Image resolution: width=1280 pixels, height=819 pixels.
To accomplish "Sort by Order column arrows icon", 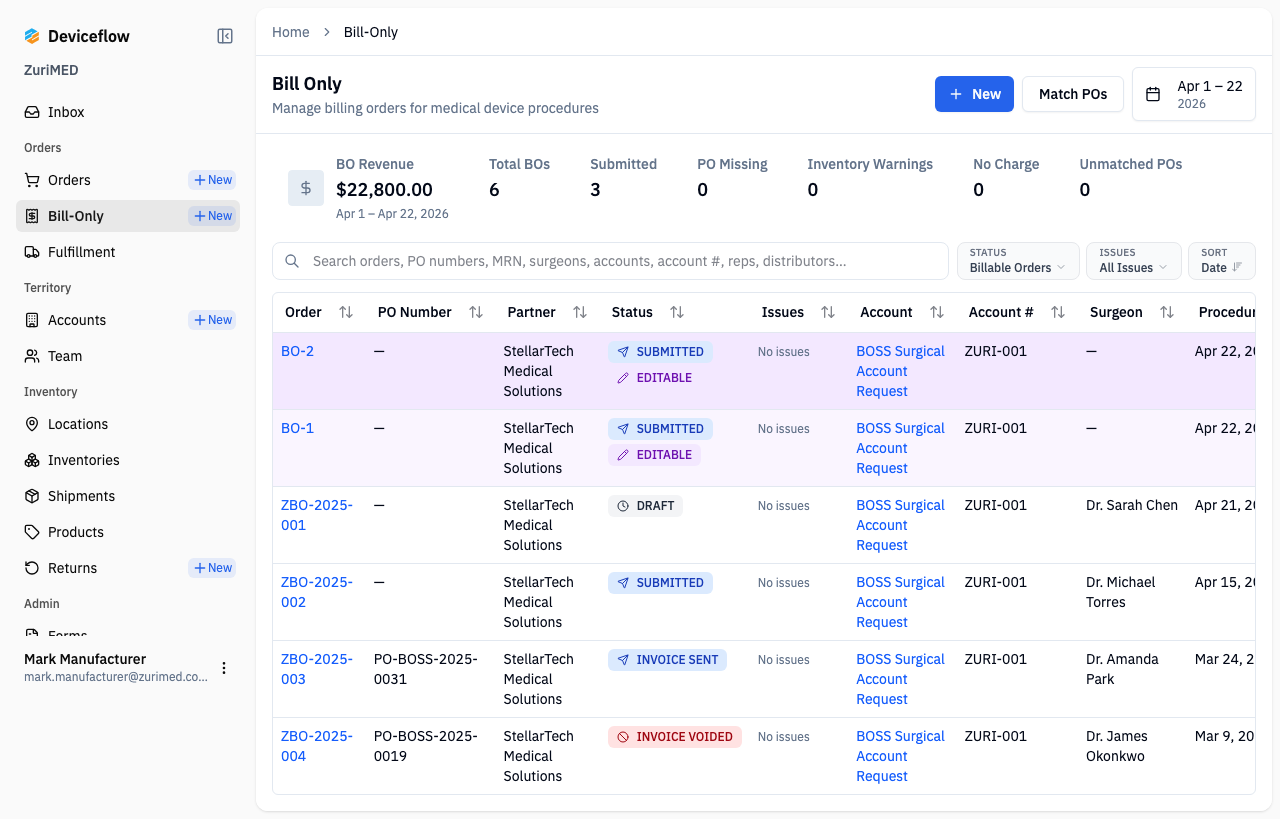I will (x=346, y=312).
